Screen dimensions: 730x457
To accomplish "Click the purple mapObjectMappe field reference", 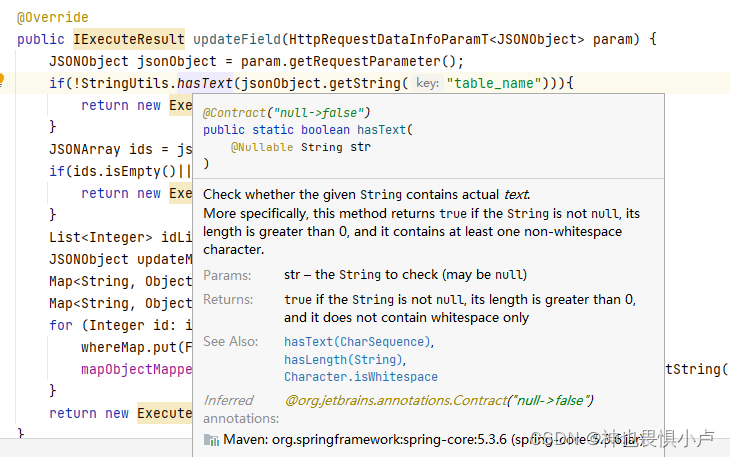I will coord(136,369).
